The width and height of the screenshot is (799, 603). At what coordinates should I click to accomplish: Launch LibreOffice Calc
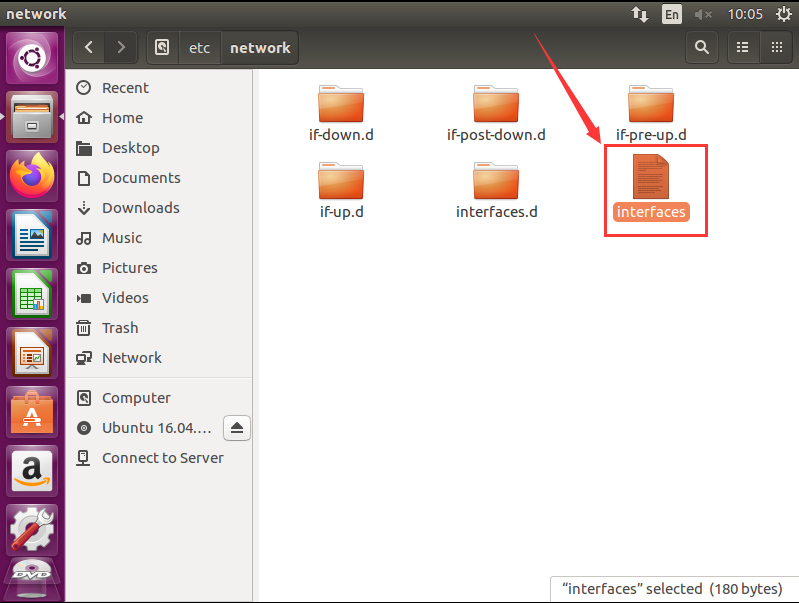(32, 294)
